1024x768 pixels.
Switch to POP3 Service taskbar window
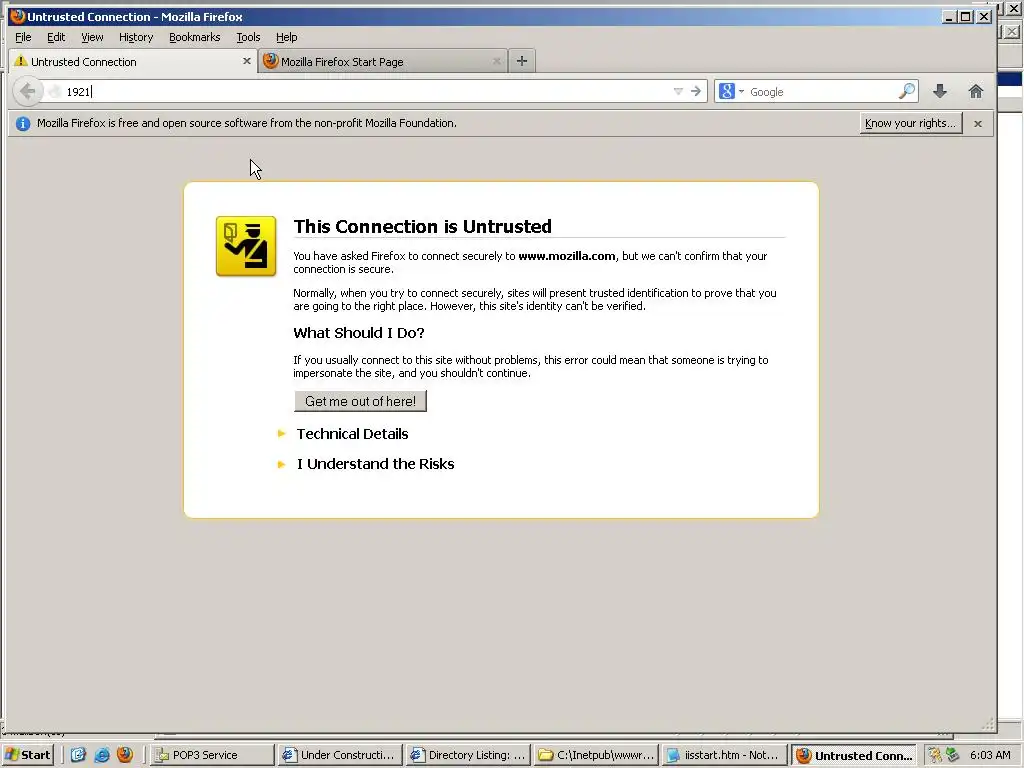point(212,755)
